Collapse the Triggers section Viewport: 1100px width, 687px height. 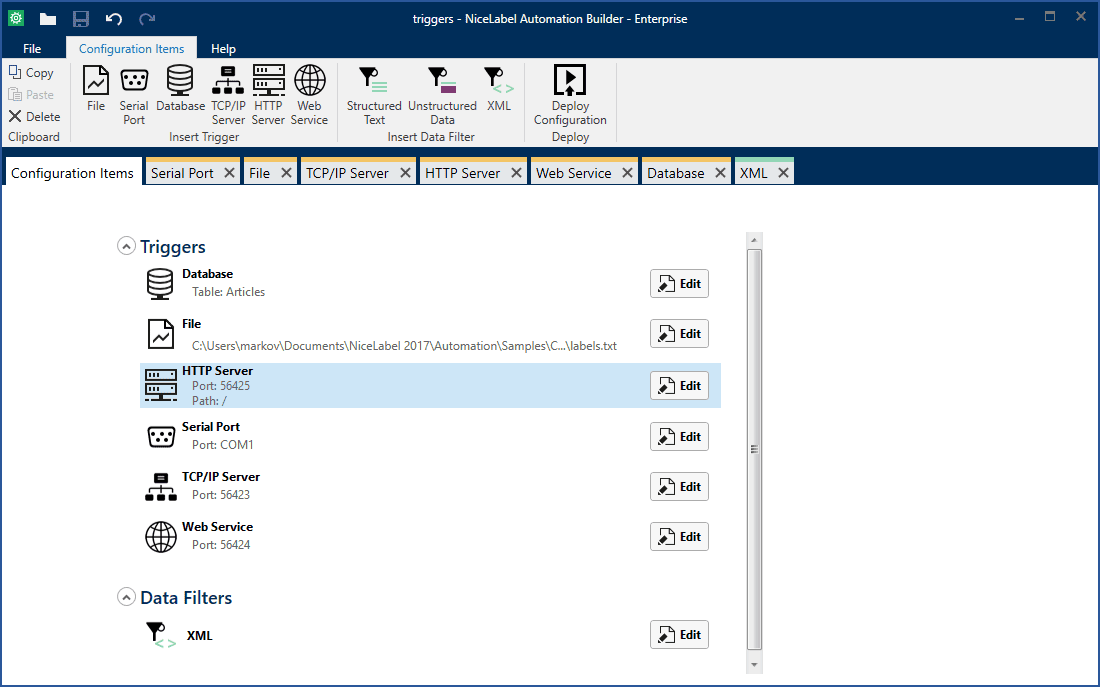[x=126, y=245]
